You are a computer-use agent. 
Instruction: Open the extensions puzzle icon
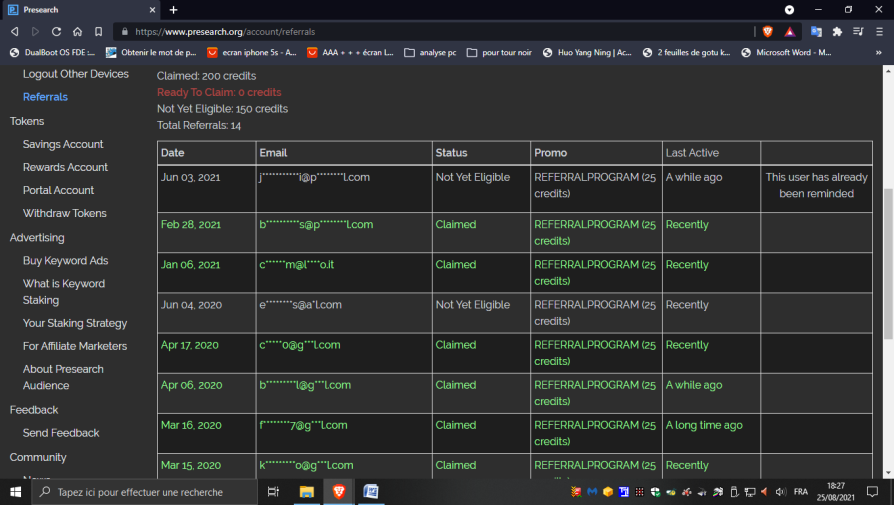click(x=838, y=32)
